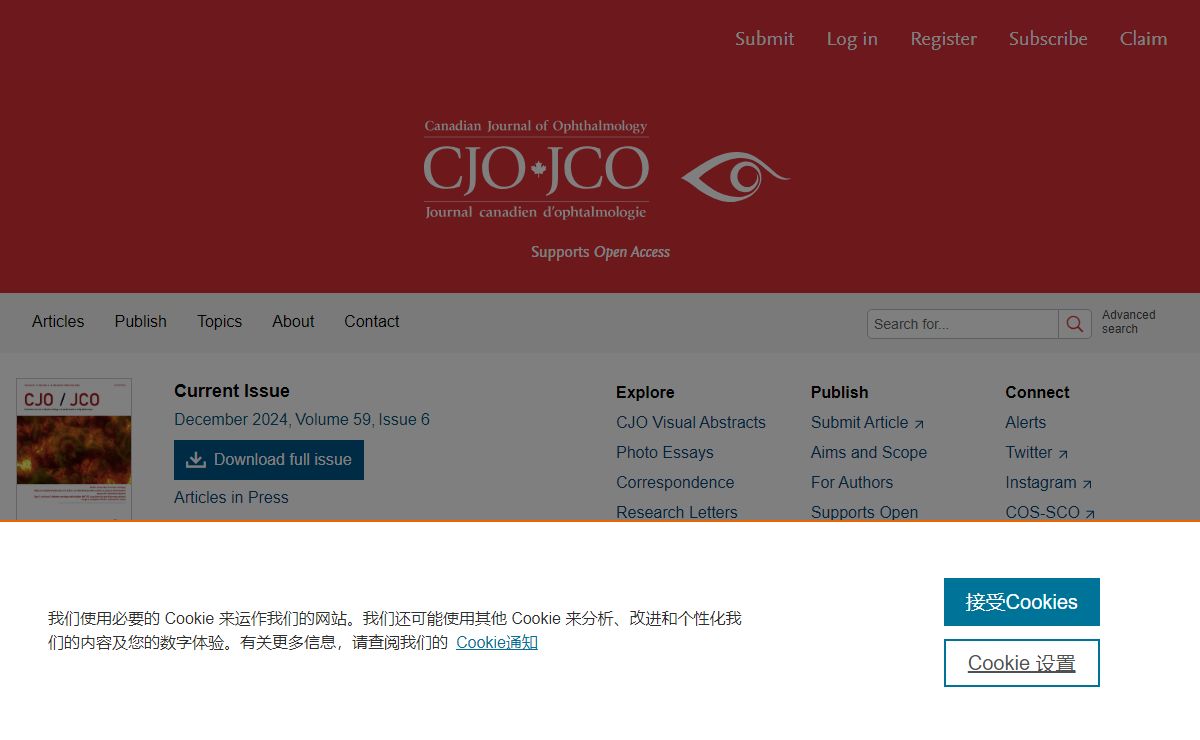Viewport: 1200px width, 740px height.
Task: Open the Submit link in header
Action: 765,39
